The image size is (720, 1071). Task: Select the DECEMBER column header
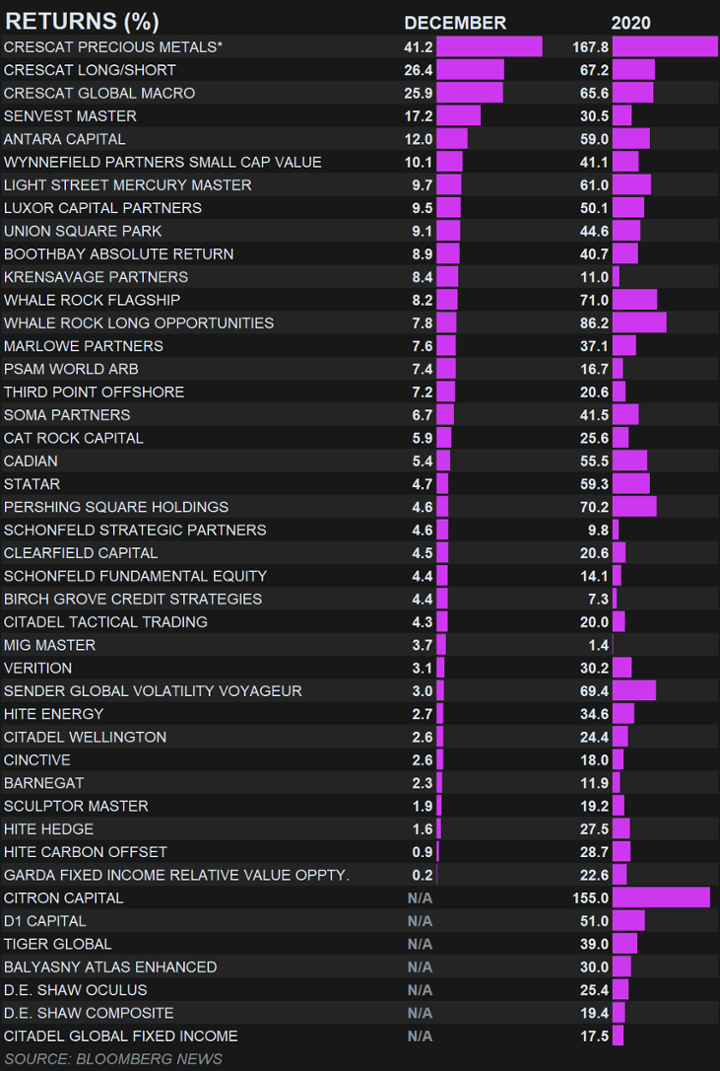click(x=455, y=23)
